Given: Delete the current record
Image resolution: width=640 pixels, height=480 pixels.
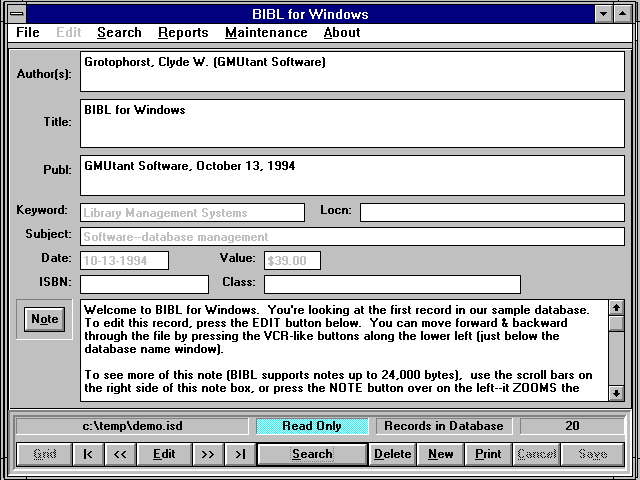Looking at the screenshot, I should point(392,454).
